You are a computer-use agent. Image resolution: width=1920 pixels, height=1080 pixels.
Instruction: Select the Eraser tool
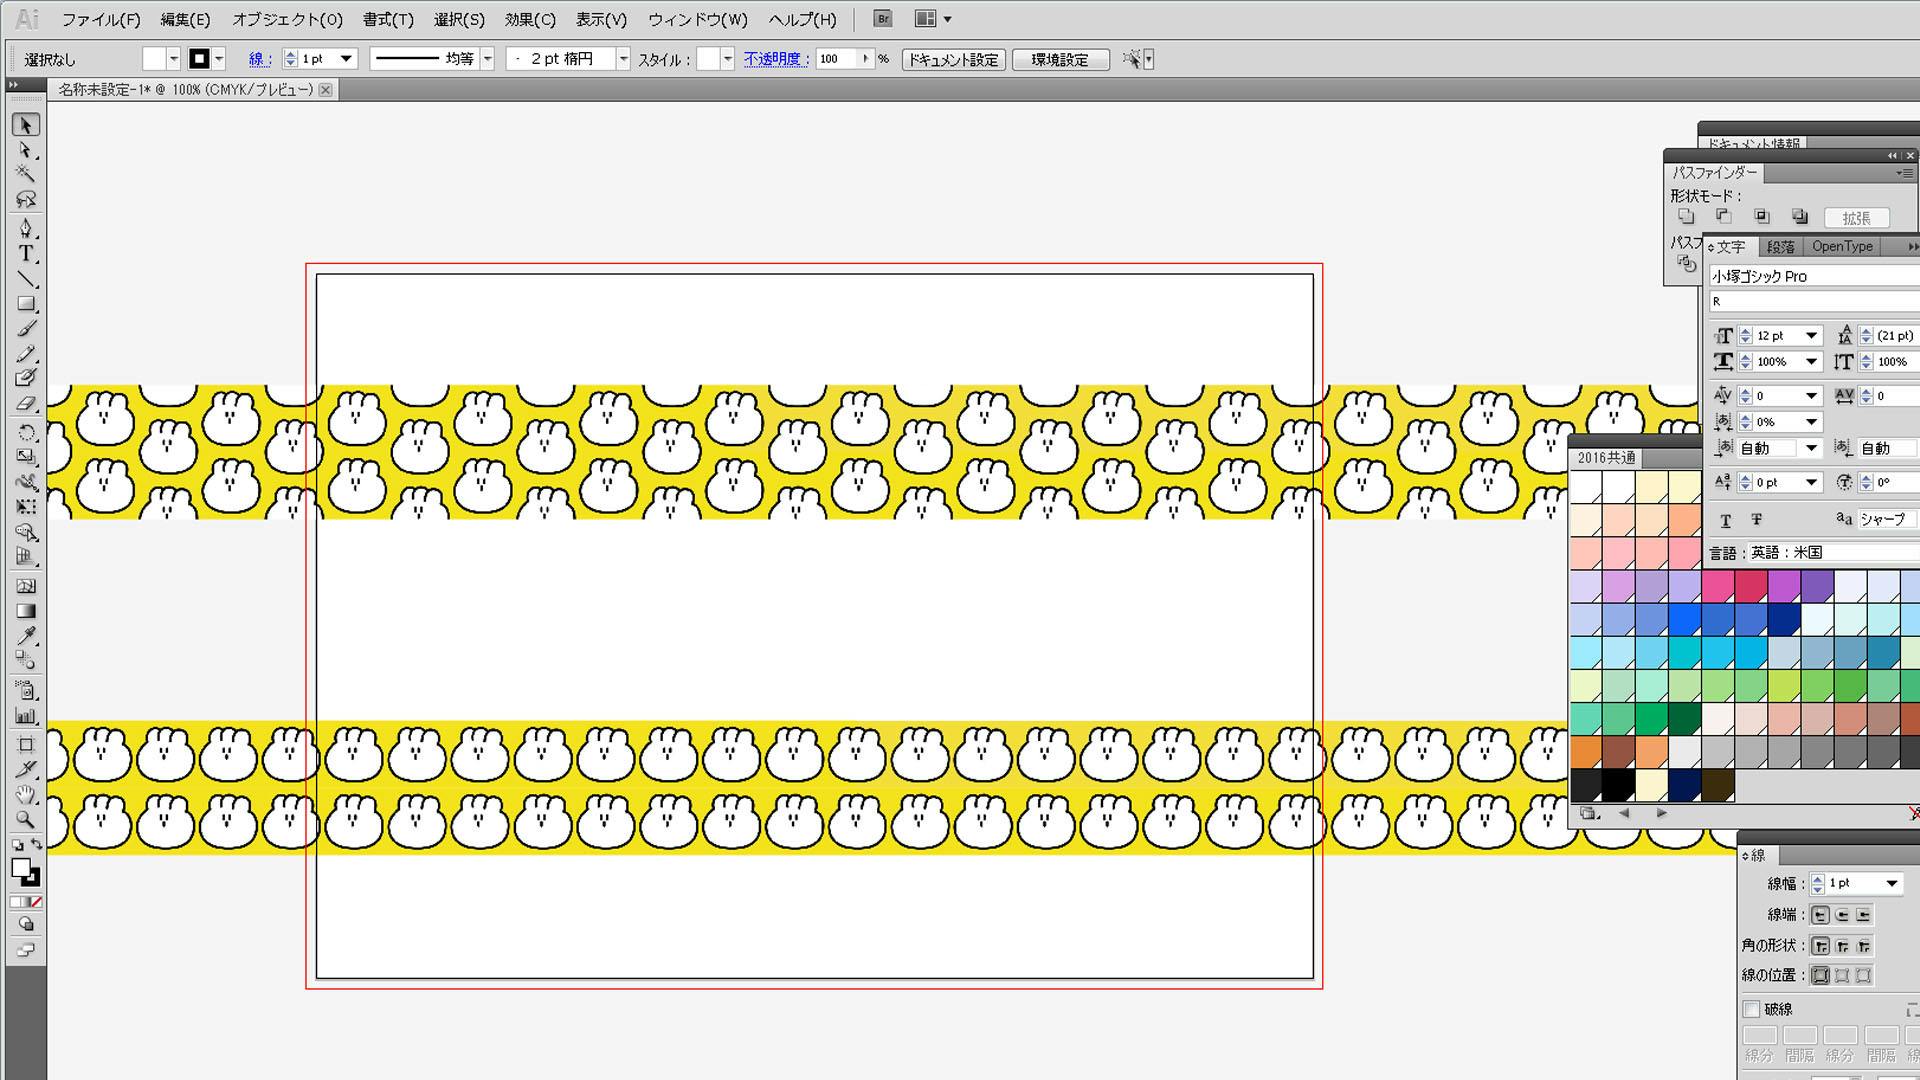(x=26, y=404)
